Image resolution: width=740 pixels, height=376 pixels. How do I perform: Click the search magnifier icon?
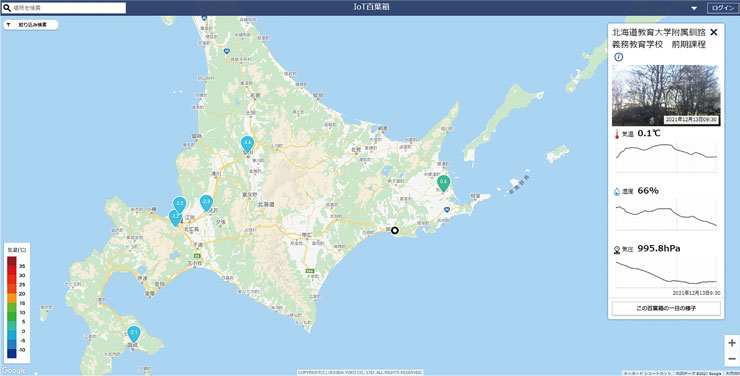[x=7, y=8]
